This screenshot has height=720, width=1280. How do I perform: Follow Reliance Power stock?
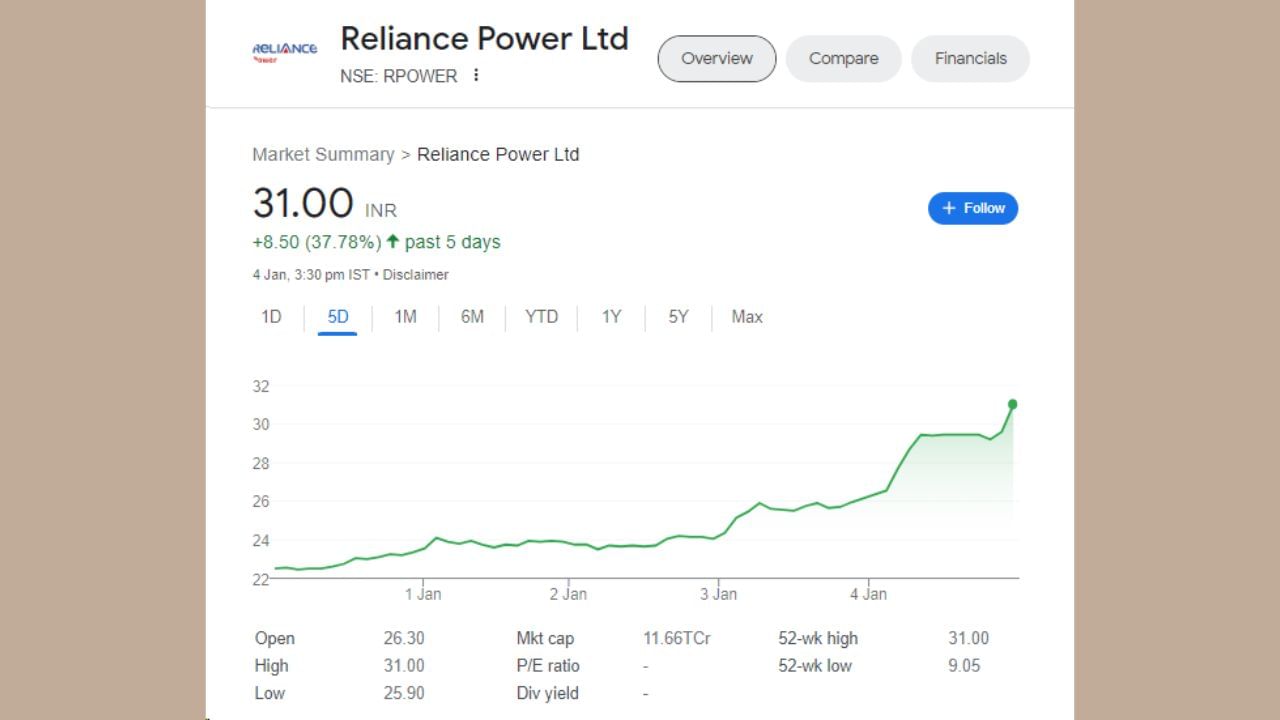[973, 208]
